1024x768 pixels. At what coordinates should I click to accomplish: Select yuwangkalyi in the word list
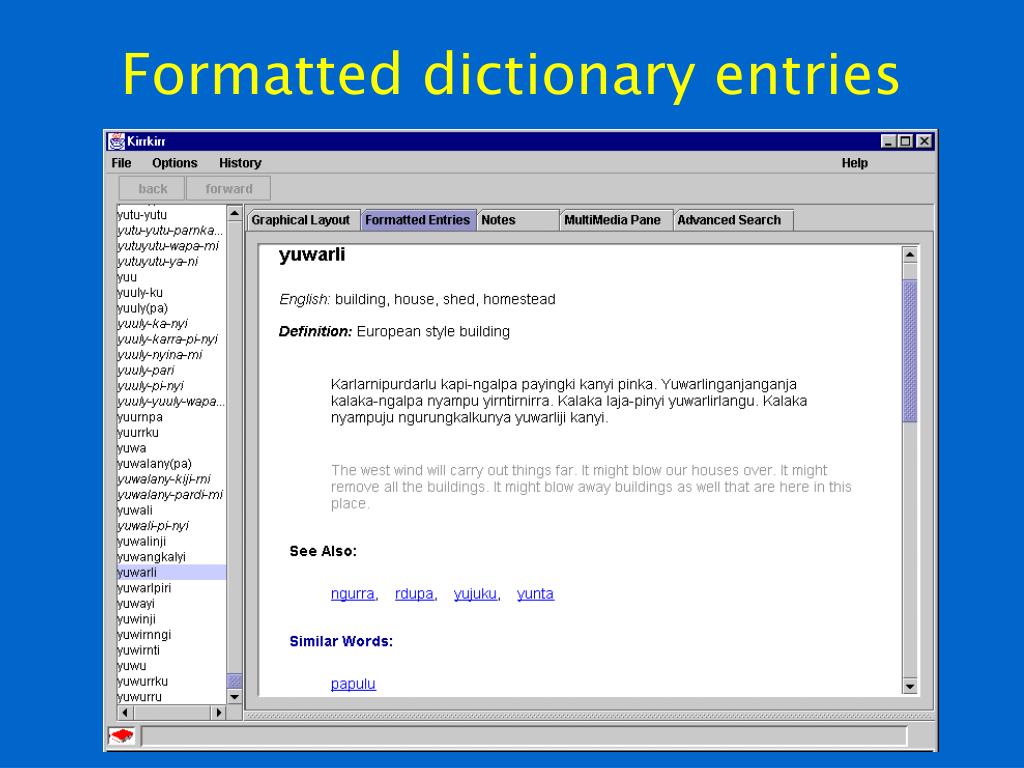point(171,557)
